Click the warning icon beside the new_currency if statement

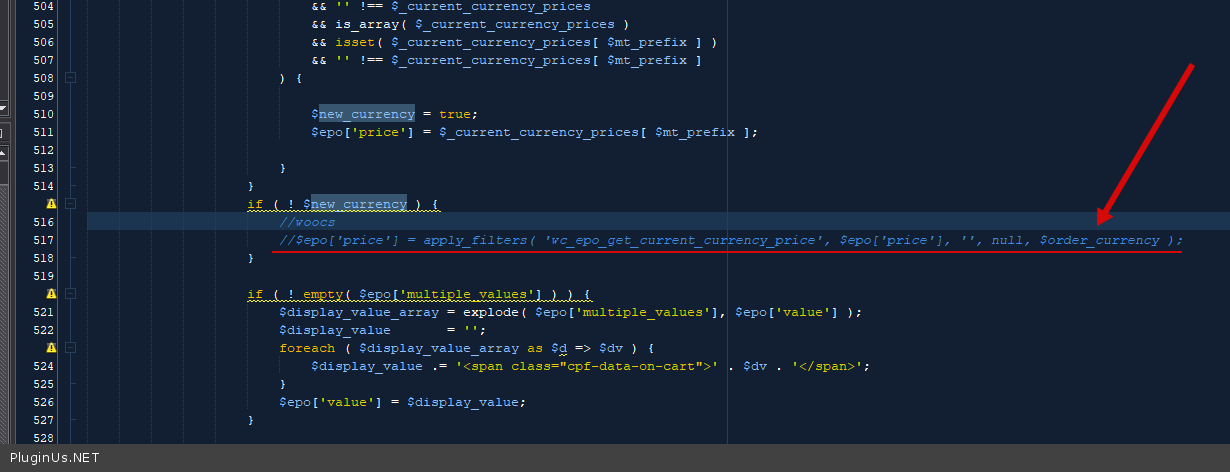coord(51,204)
